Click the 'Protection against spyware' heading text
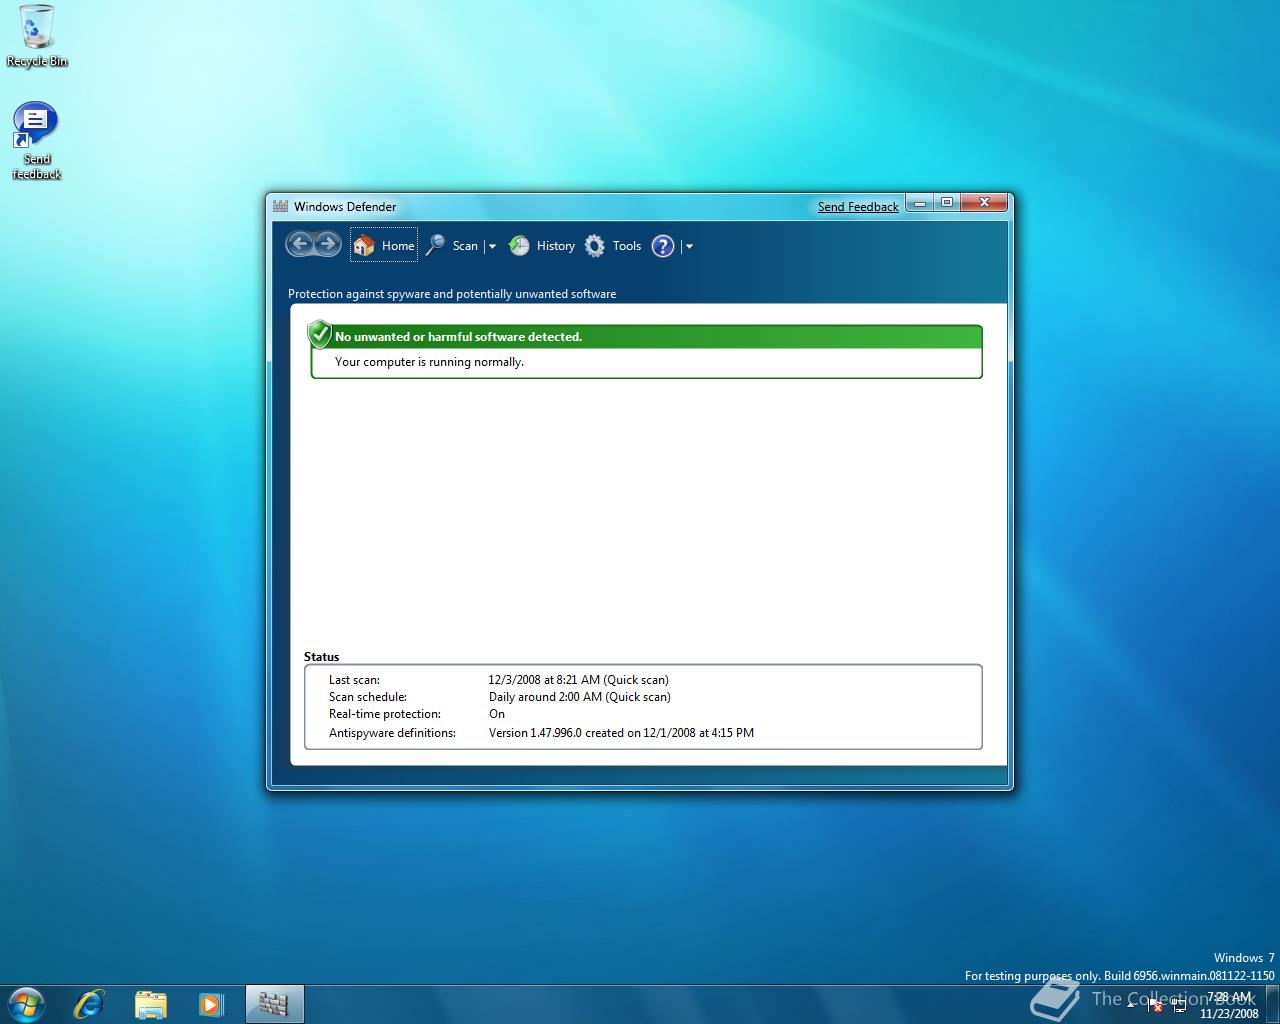This screenshot has width=1280, height=1024. (452, 294)
